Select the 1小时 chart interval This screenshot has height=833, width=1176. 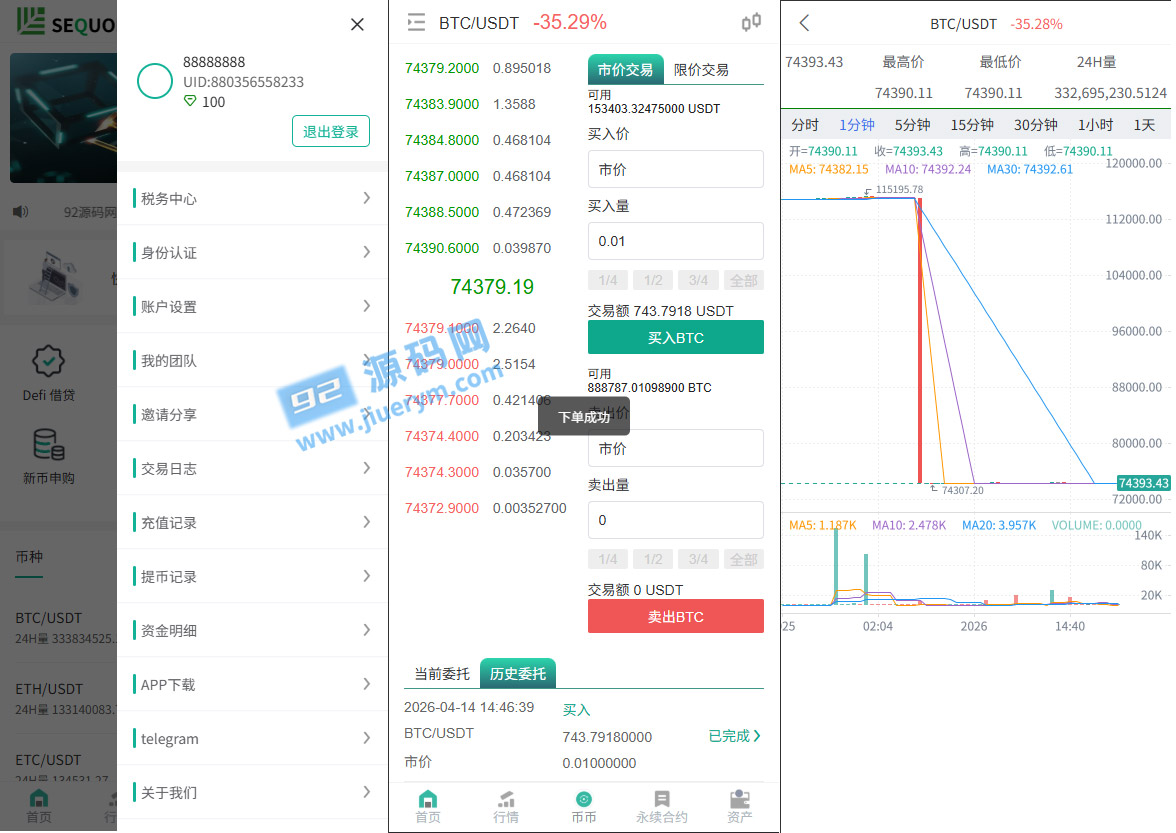click(x=1095, y=125)
